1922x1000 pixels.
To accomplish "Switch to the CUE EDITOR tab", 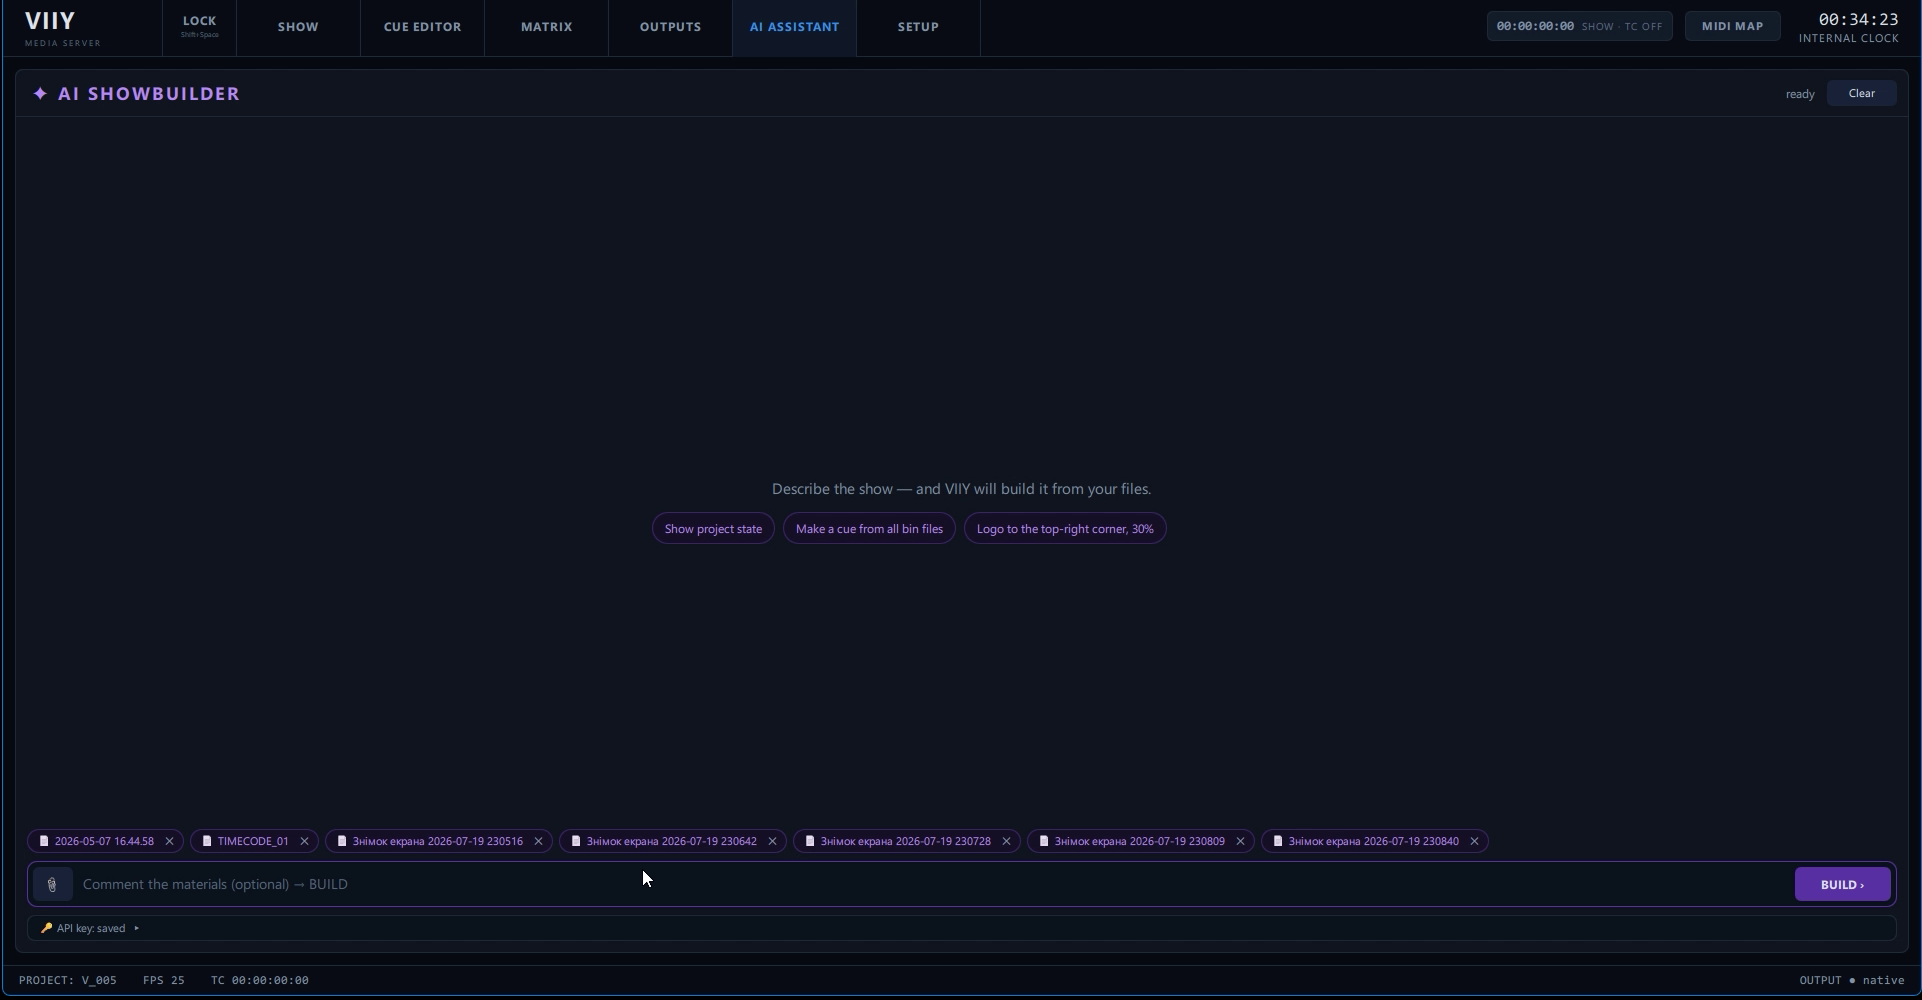I will coord(423,27).
